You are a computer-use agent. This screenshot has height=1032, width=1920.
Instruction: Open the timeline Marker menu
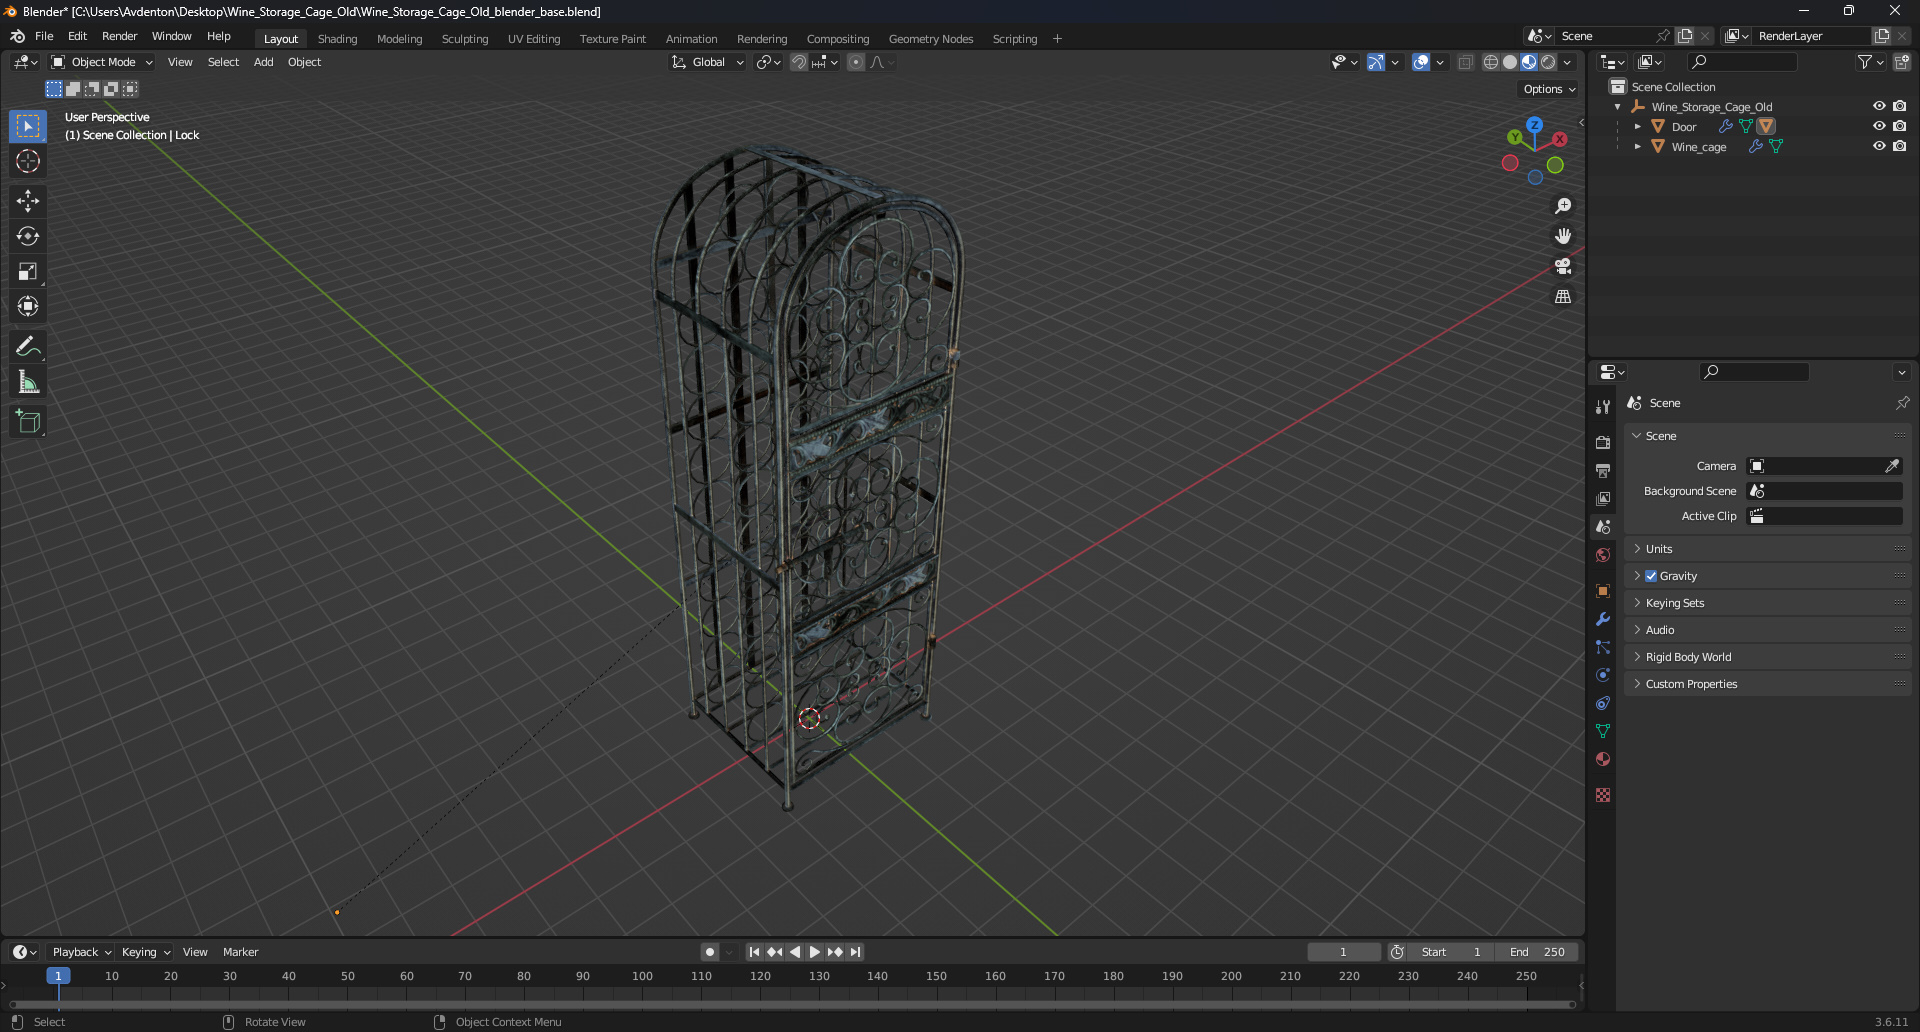[240, 952]
